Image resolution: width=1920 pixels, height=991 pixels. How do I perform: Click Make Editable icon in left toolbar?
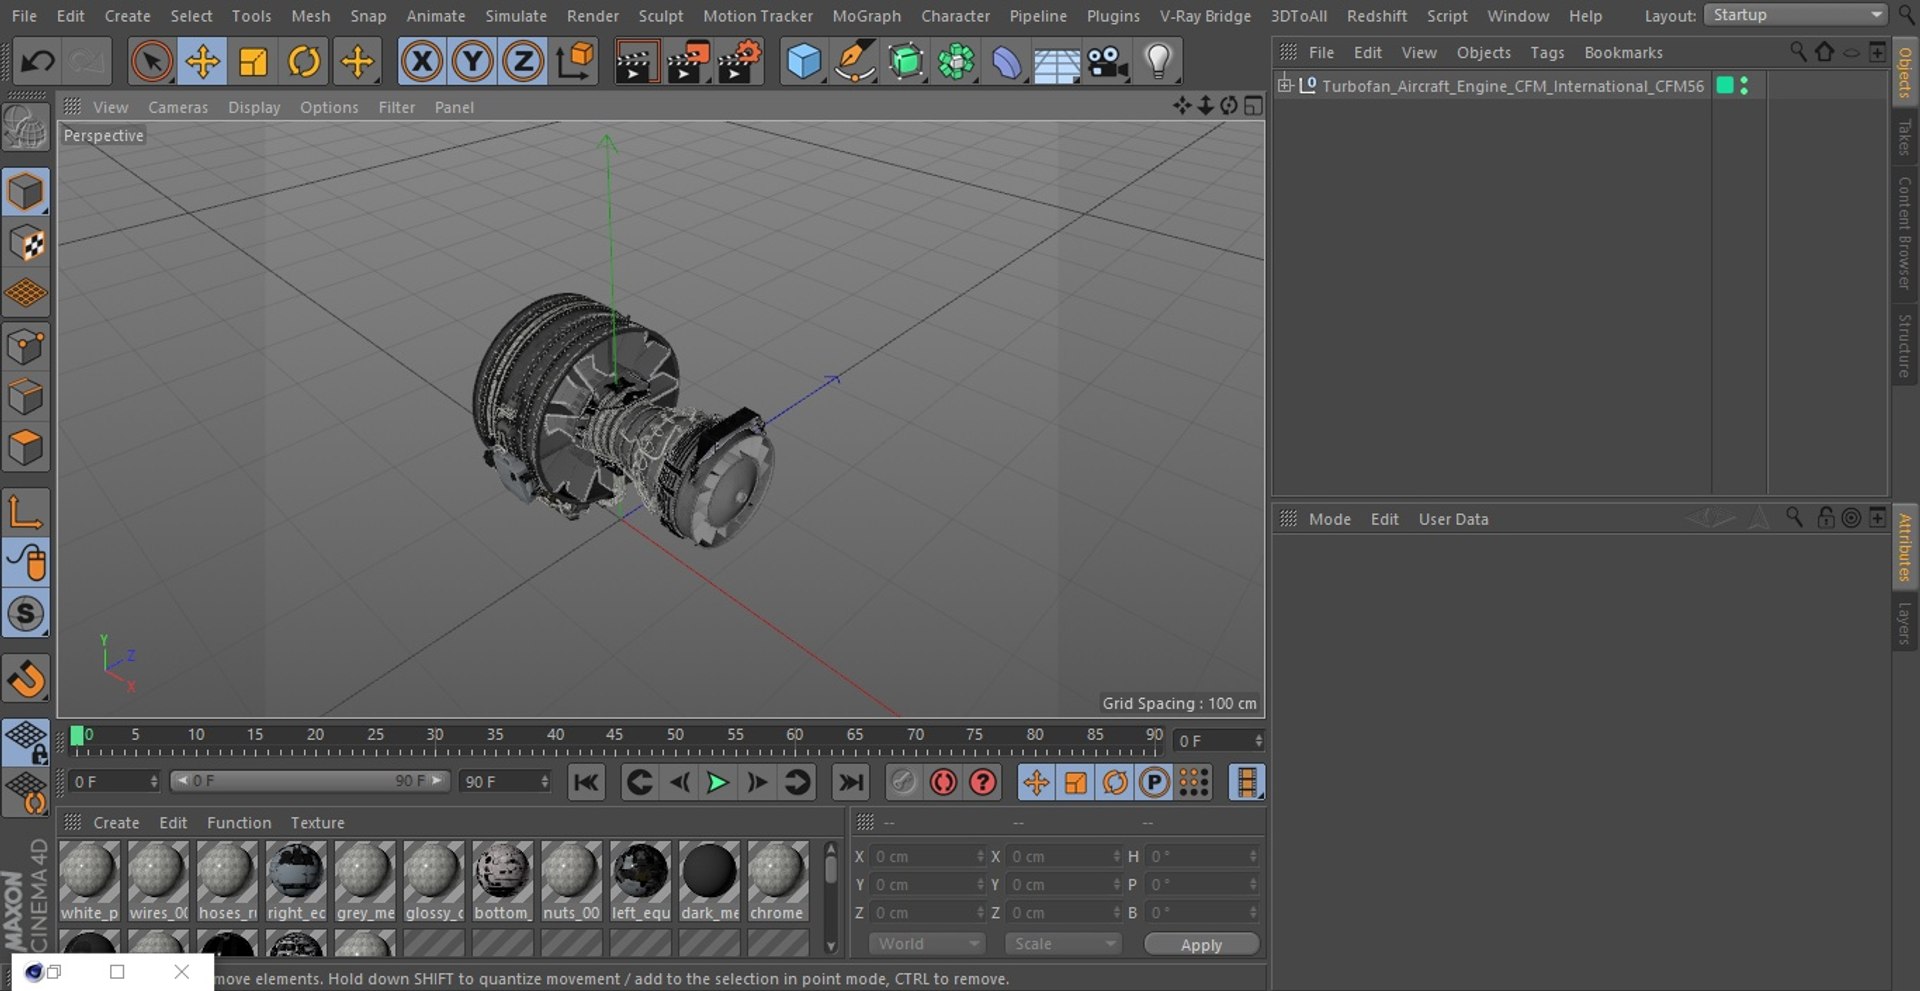coord(26,128)
